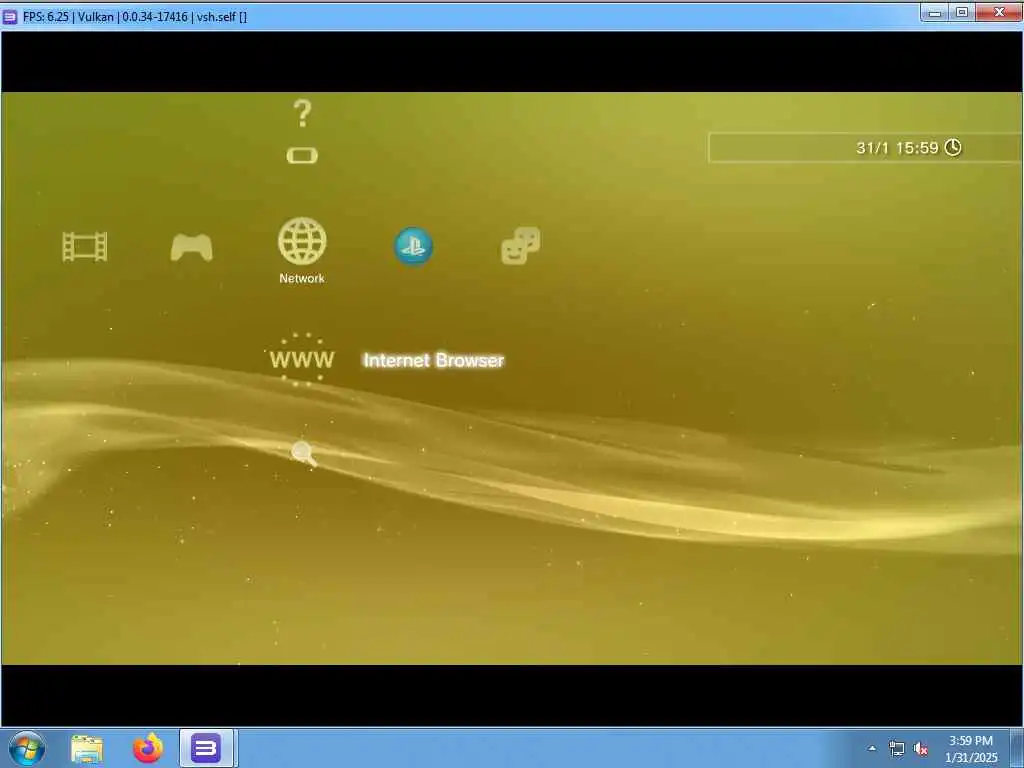The image size is (1024, 768).
Task: Open the WWW Internet Browser icon
Action: pyautogui.click(x=302, y=359)
